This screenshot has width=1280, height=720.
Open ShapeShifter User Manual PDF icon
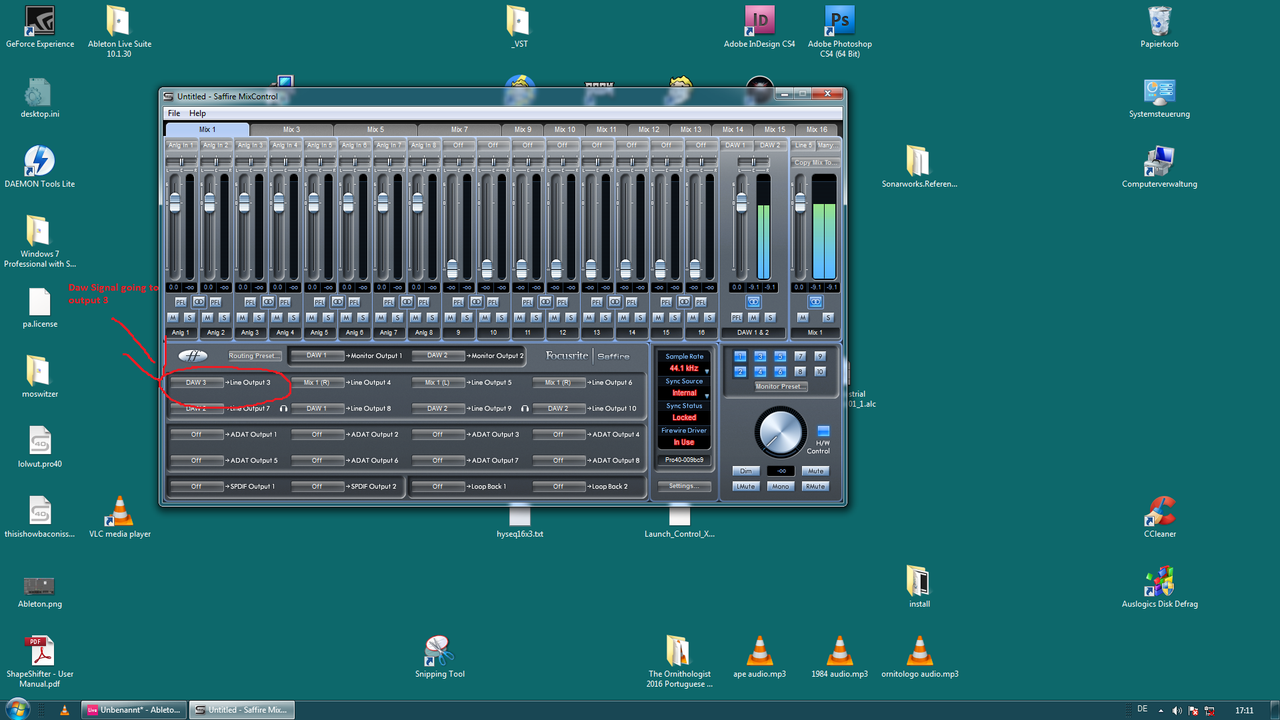[39, 662]
